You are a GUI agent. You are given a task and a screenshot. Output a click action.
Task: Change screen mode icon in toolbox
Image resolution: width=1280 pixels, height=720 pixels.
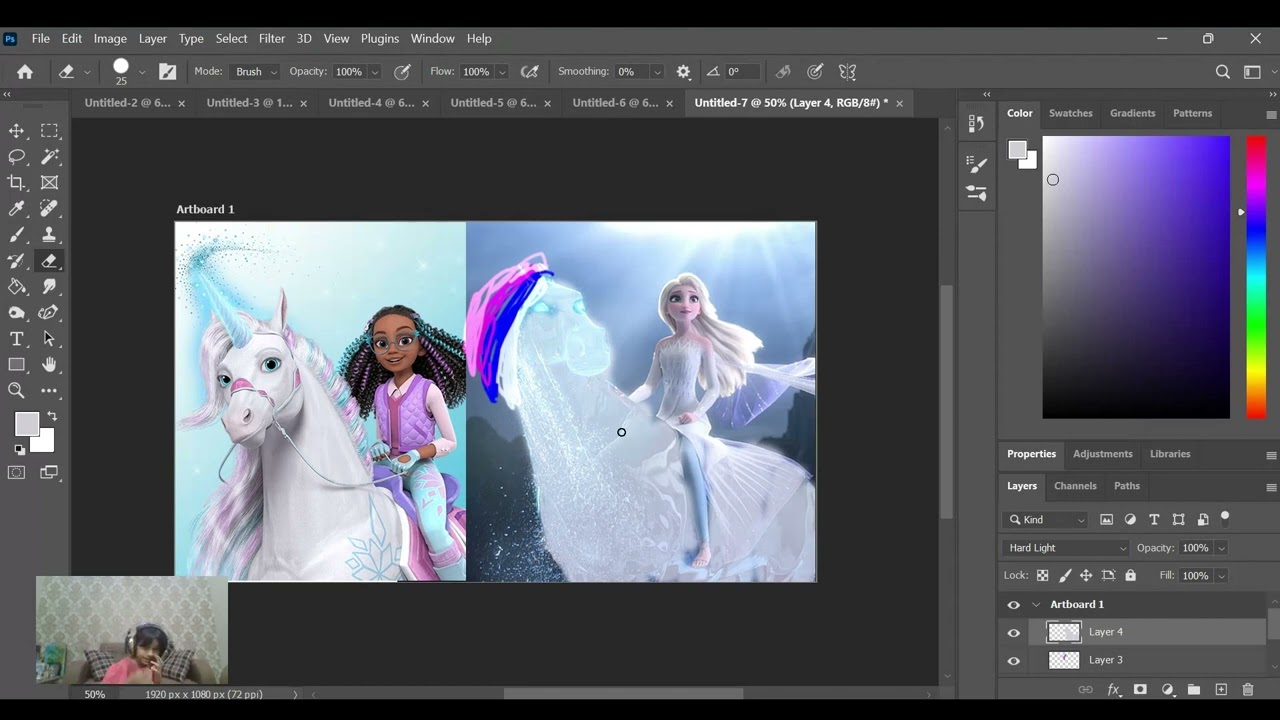tap(49, 472)
